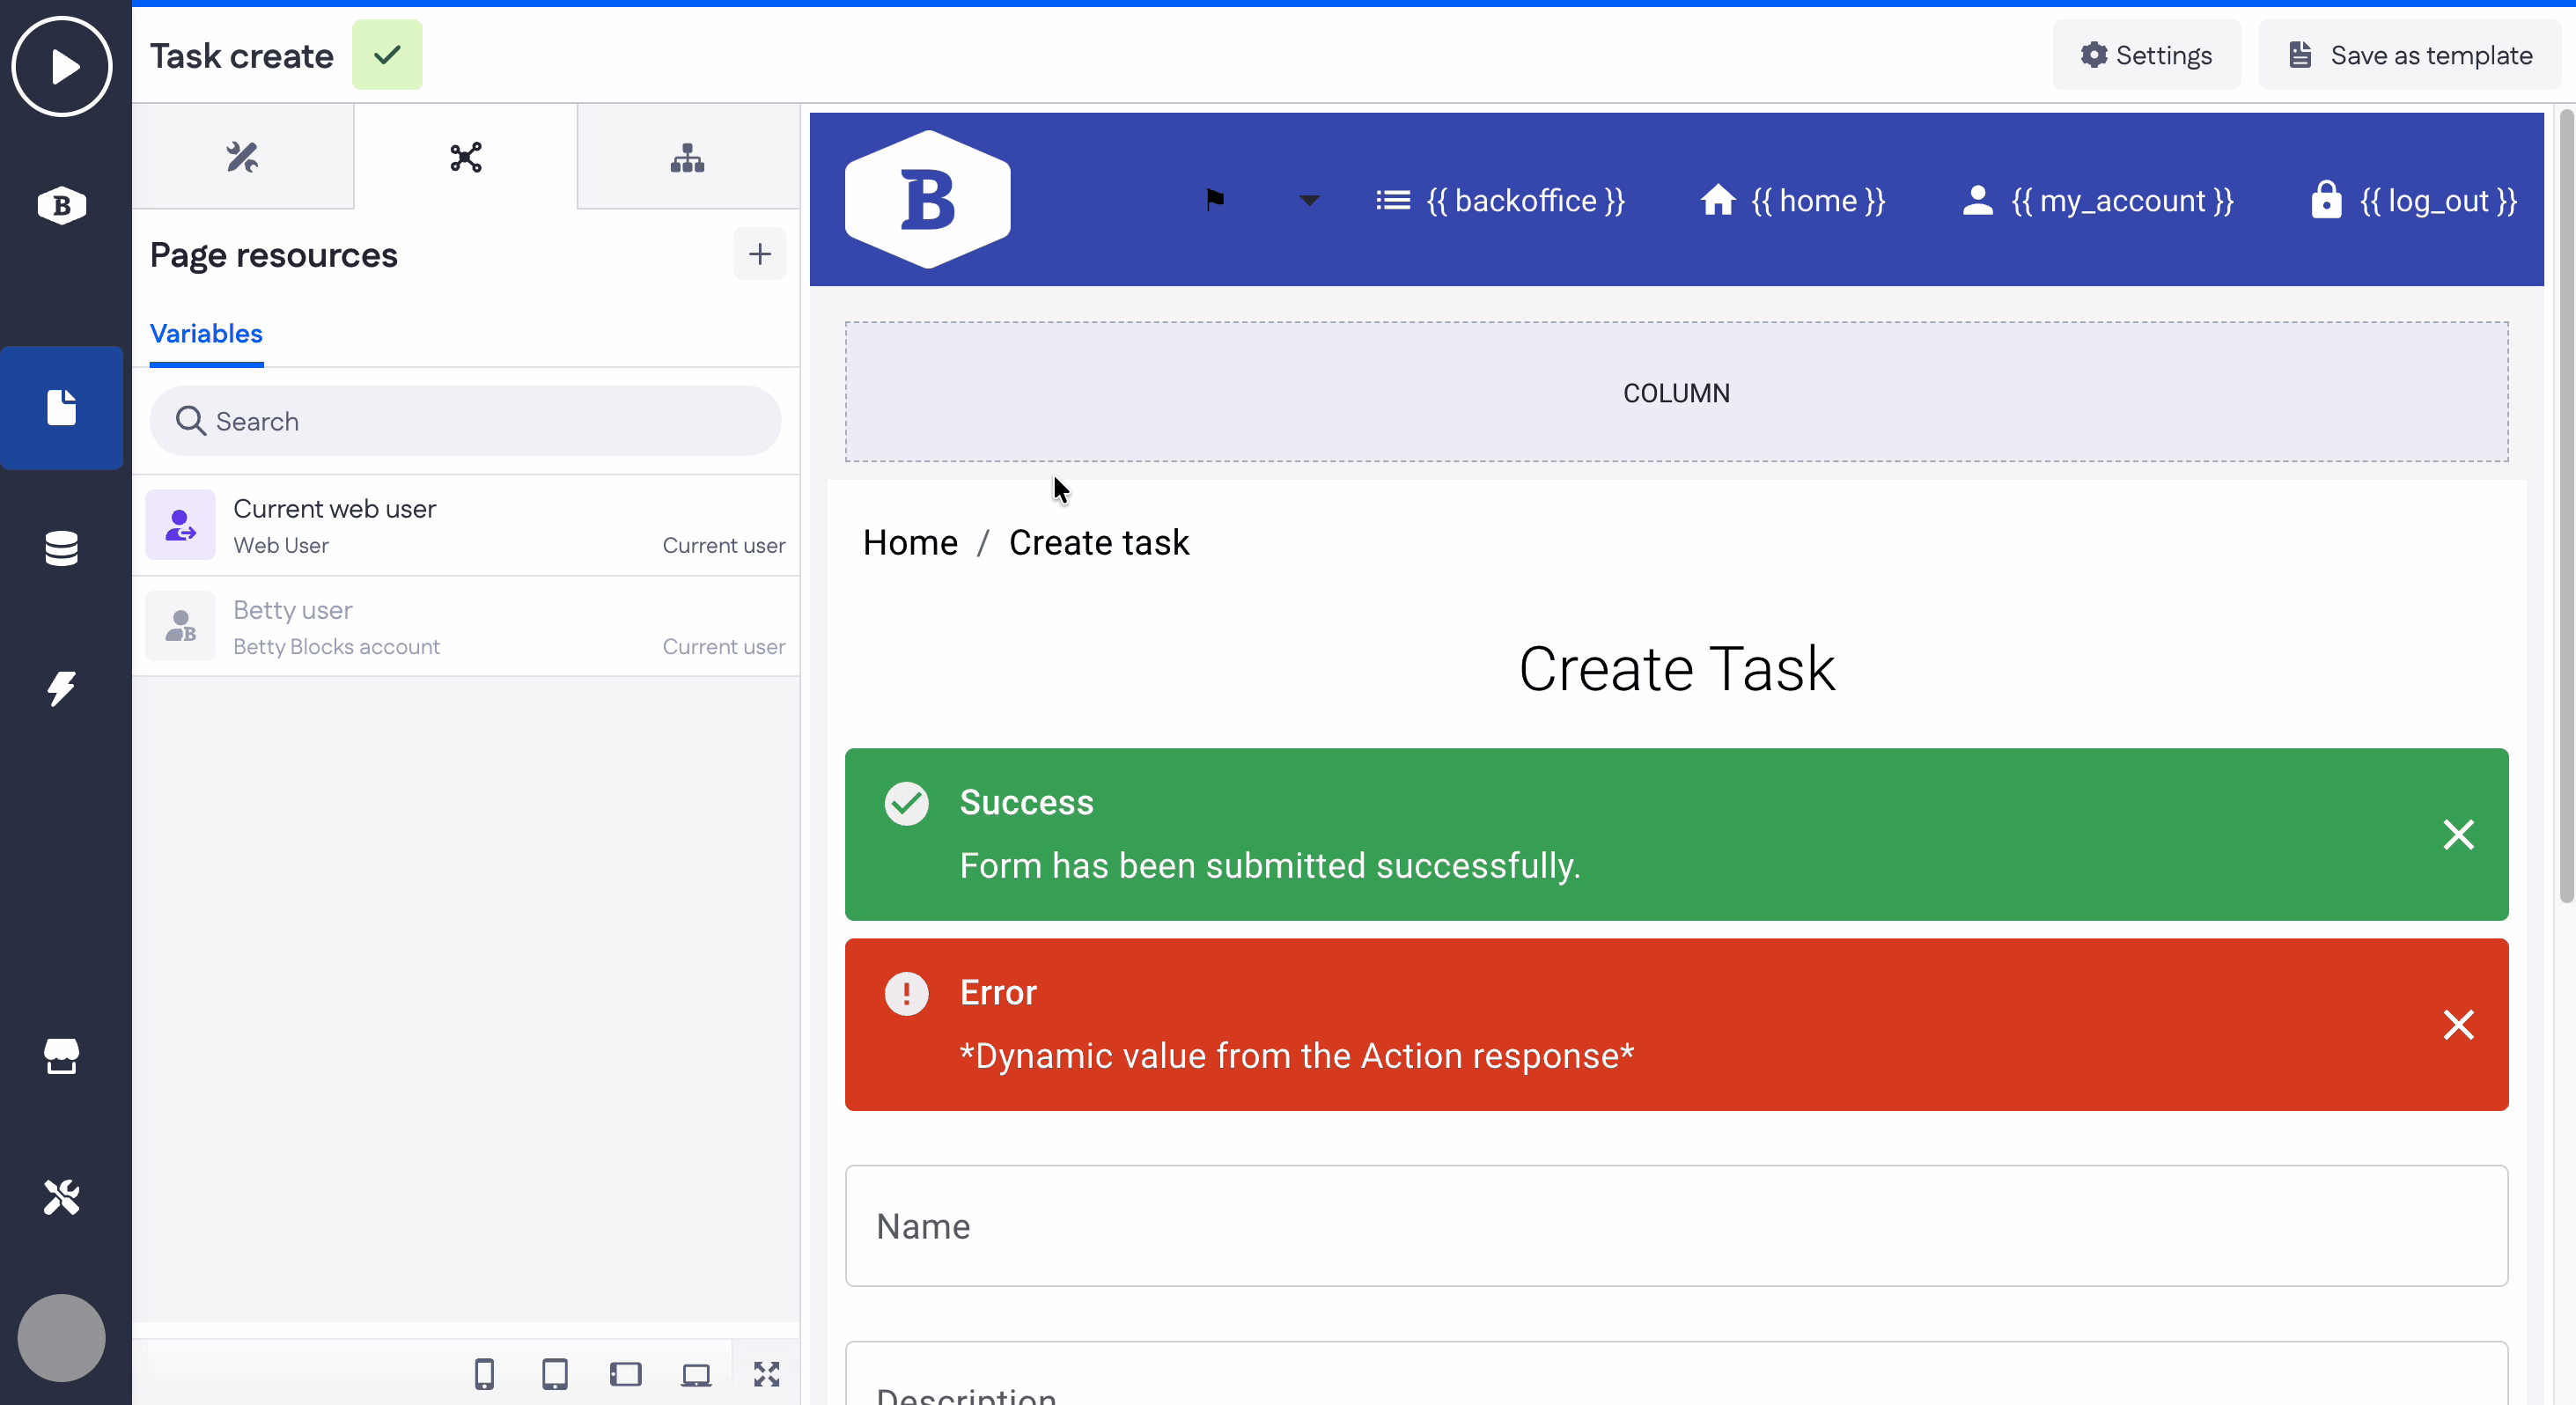Add a new page resource with plus
Screen dimensions: 2576x1405
click(x=759, y=254)
